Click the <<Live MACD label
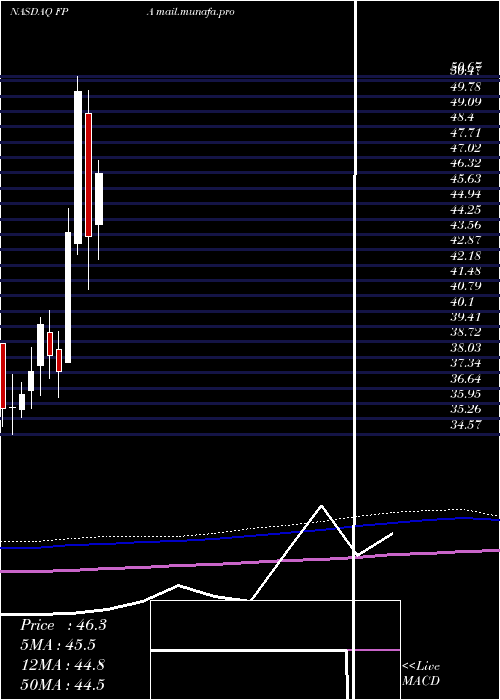The height and width of the screenshot is (700, 500). [421, 673]
